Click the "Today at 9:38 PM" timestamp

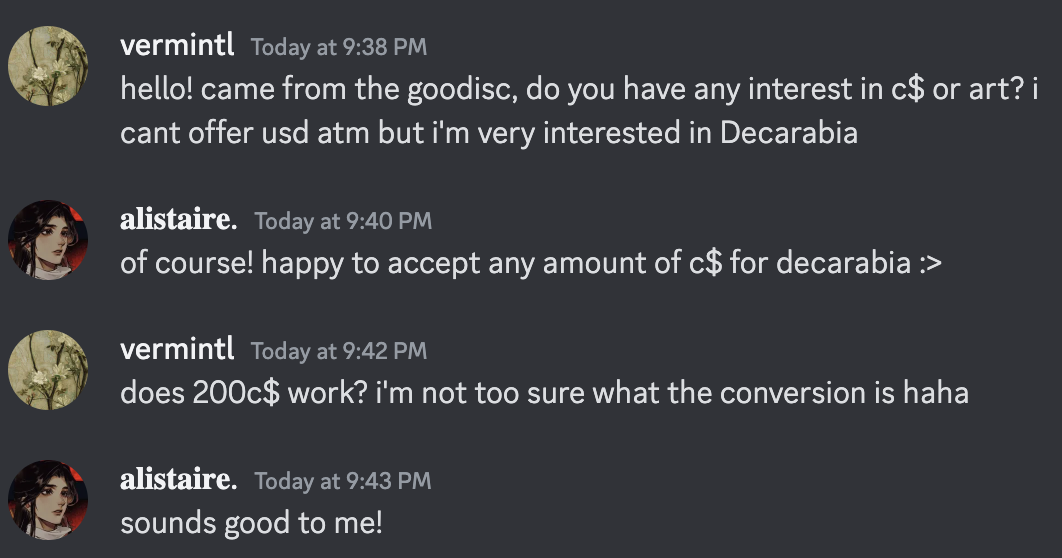[x=339, y=46]
